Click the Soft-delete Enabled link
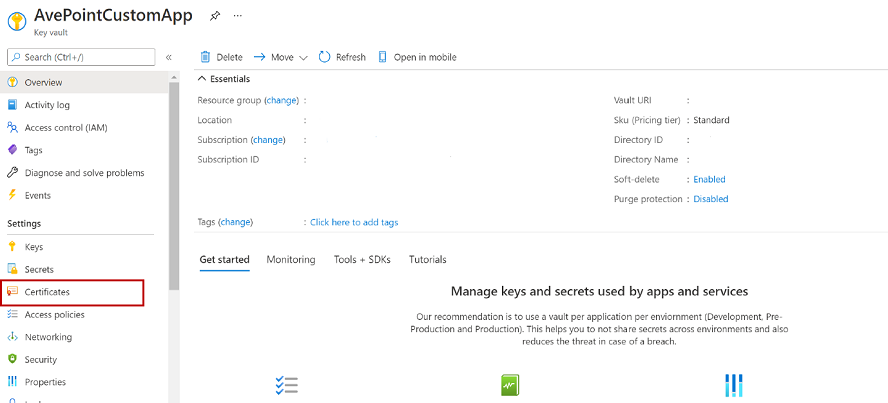Viewport: 888px width, 403px height. pos(709,180)
